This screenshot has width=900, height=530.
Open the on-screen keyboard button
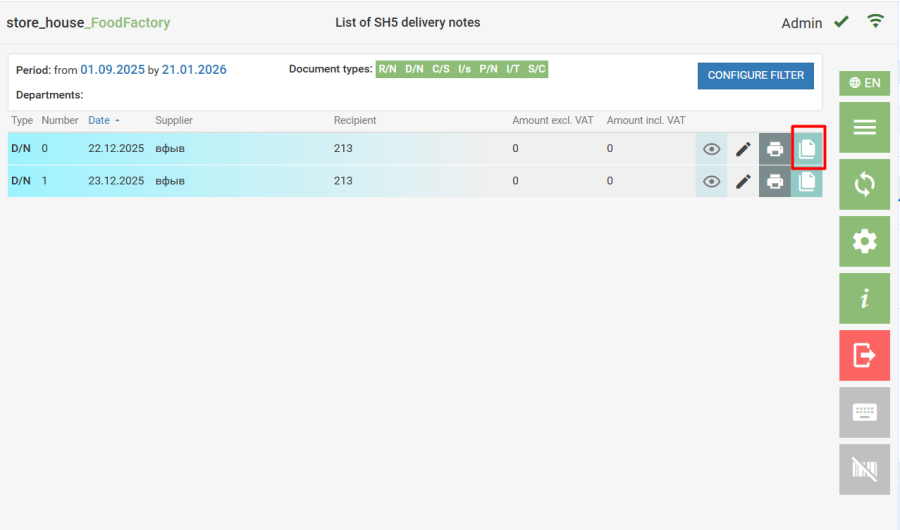864,412
